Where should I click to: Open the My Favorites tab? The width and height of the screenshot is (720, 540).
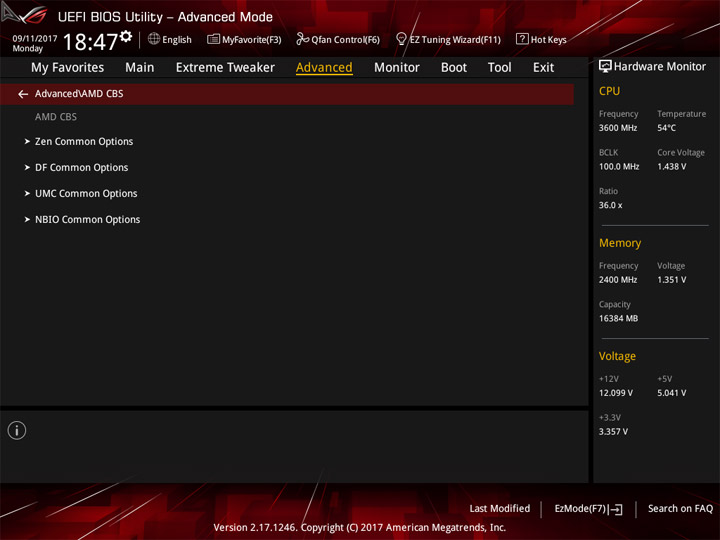(x=68, y=68)
